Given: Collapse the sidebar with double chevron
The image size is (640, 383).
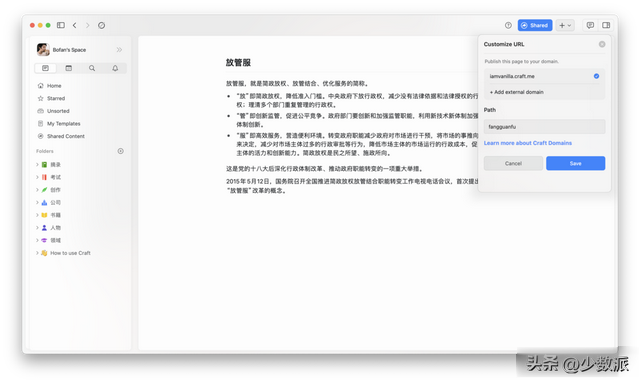Looking at the screenshot, I should coord(119,50).
